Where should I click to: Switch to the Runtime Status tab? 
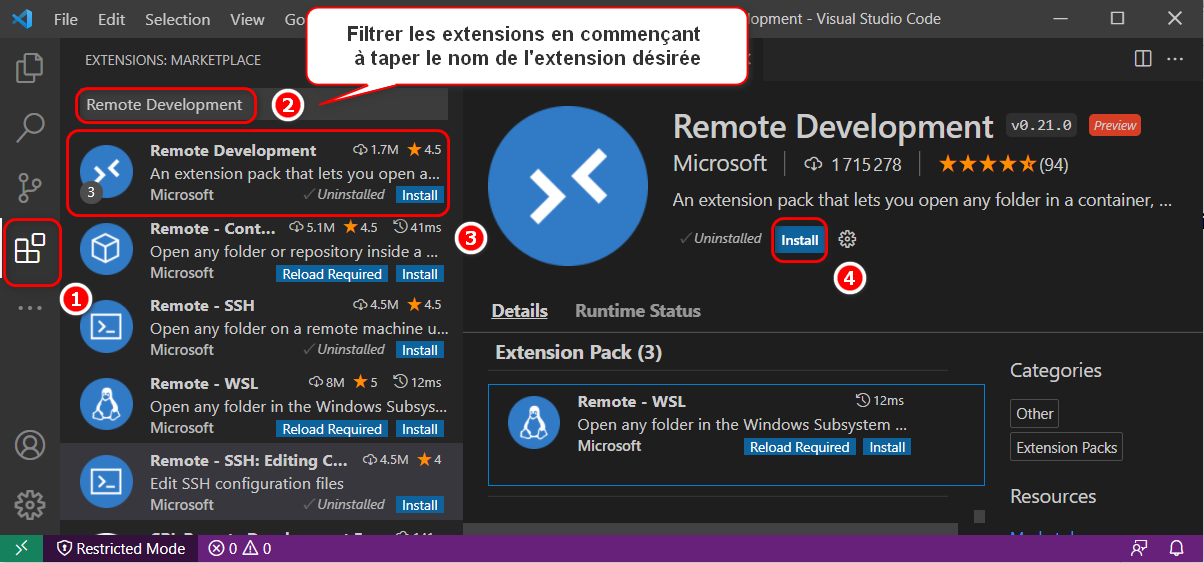coord(638,311)
